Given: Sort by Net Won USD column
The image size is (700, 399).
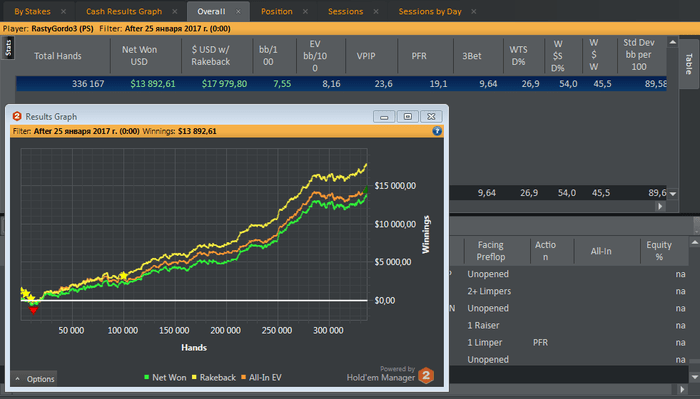Looking at the screenshot, I should click(x=139, y=56).
